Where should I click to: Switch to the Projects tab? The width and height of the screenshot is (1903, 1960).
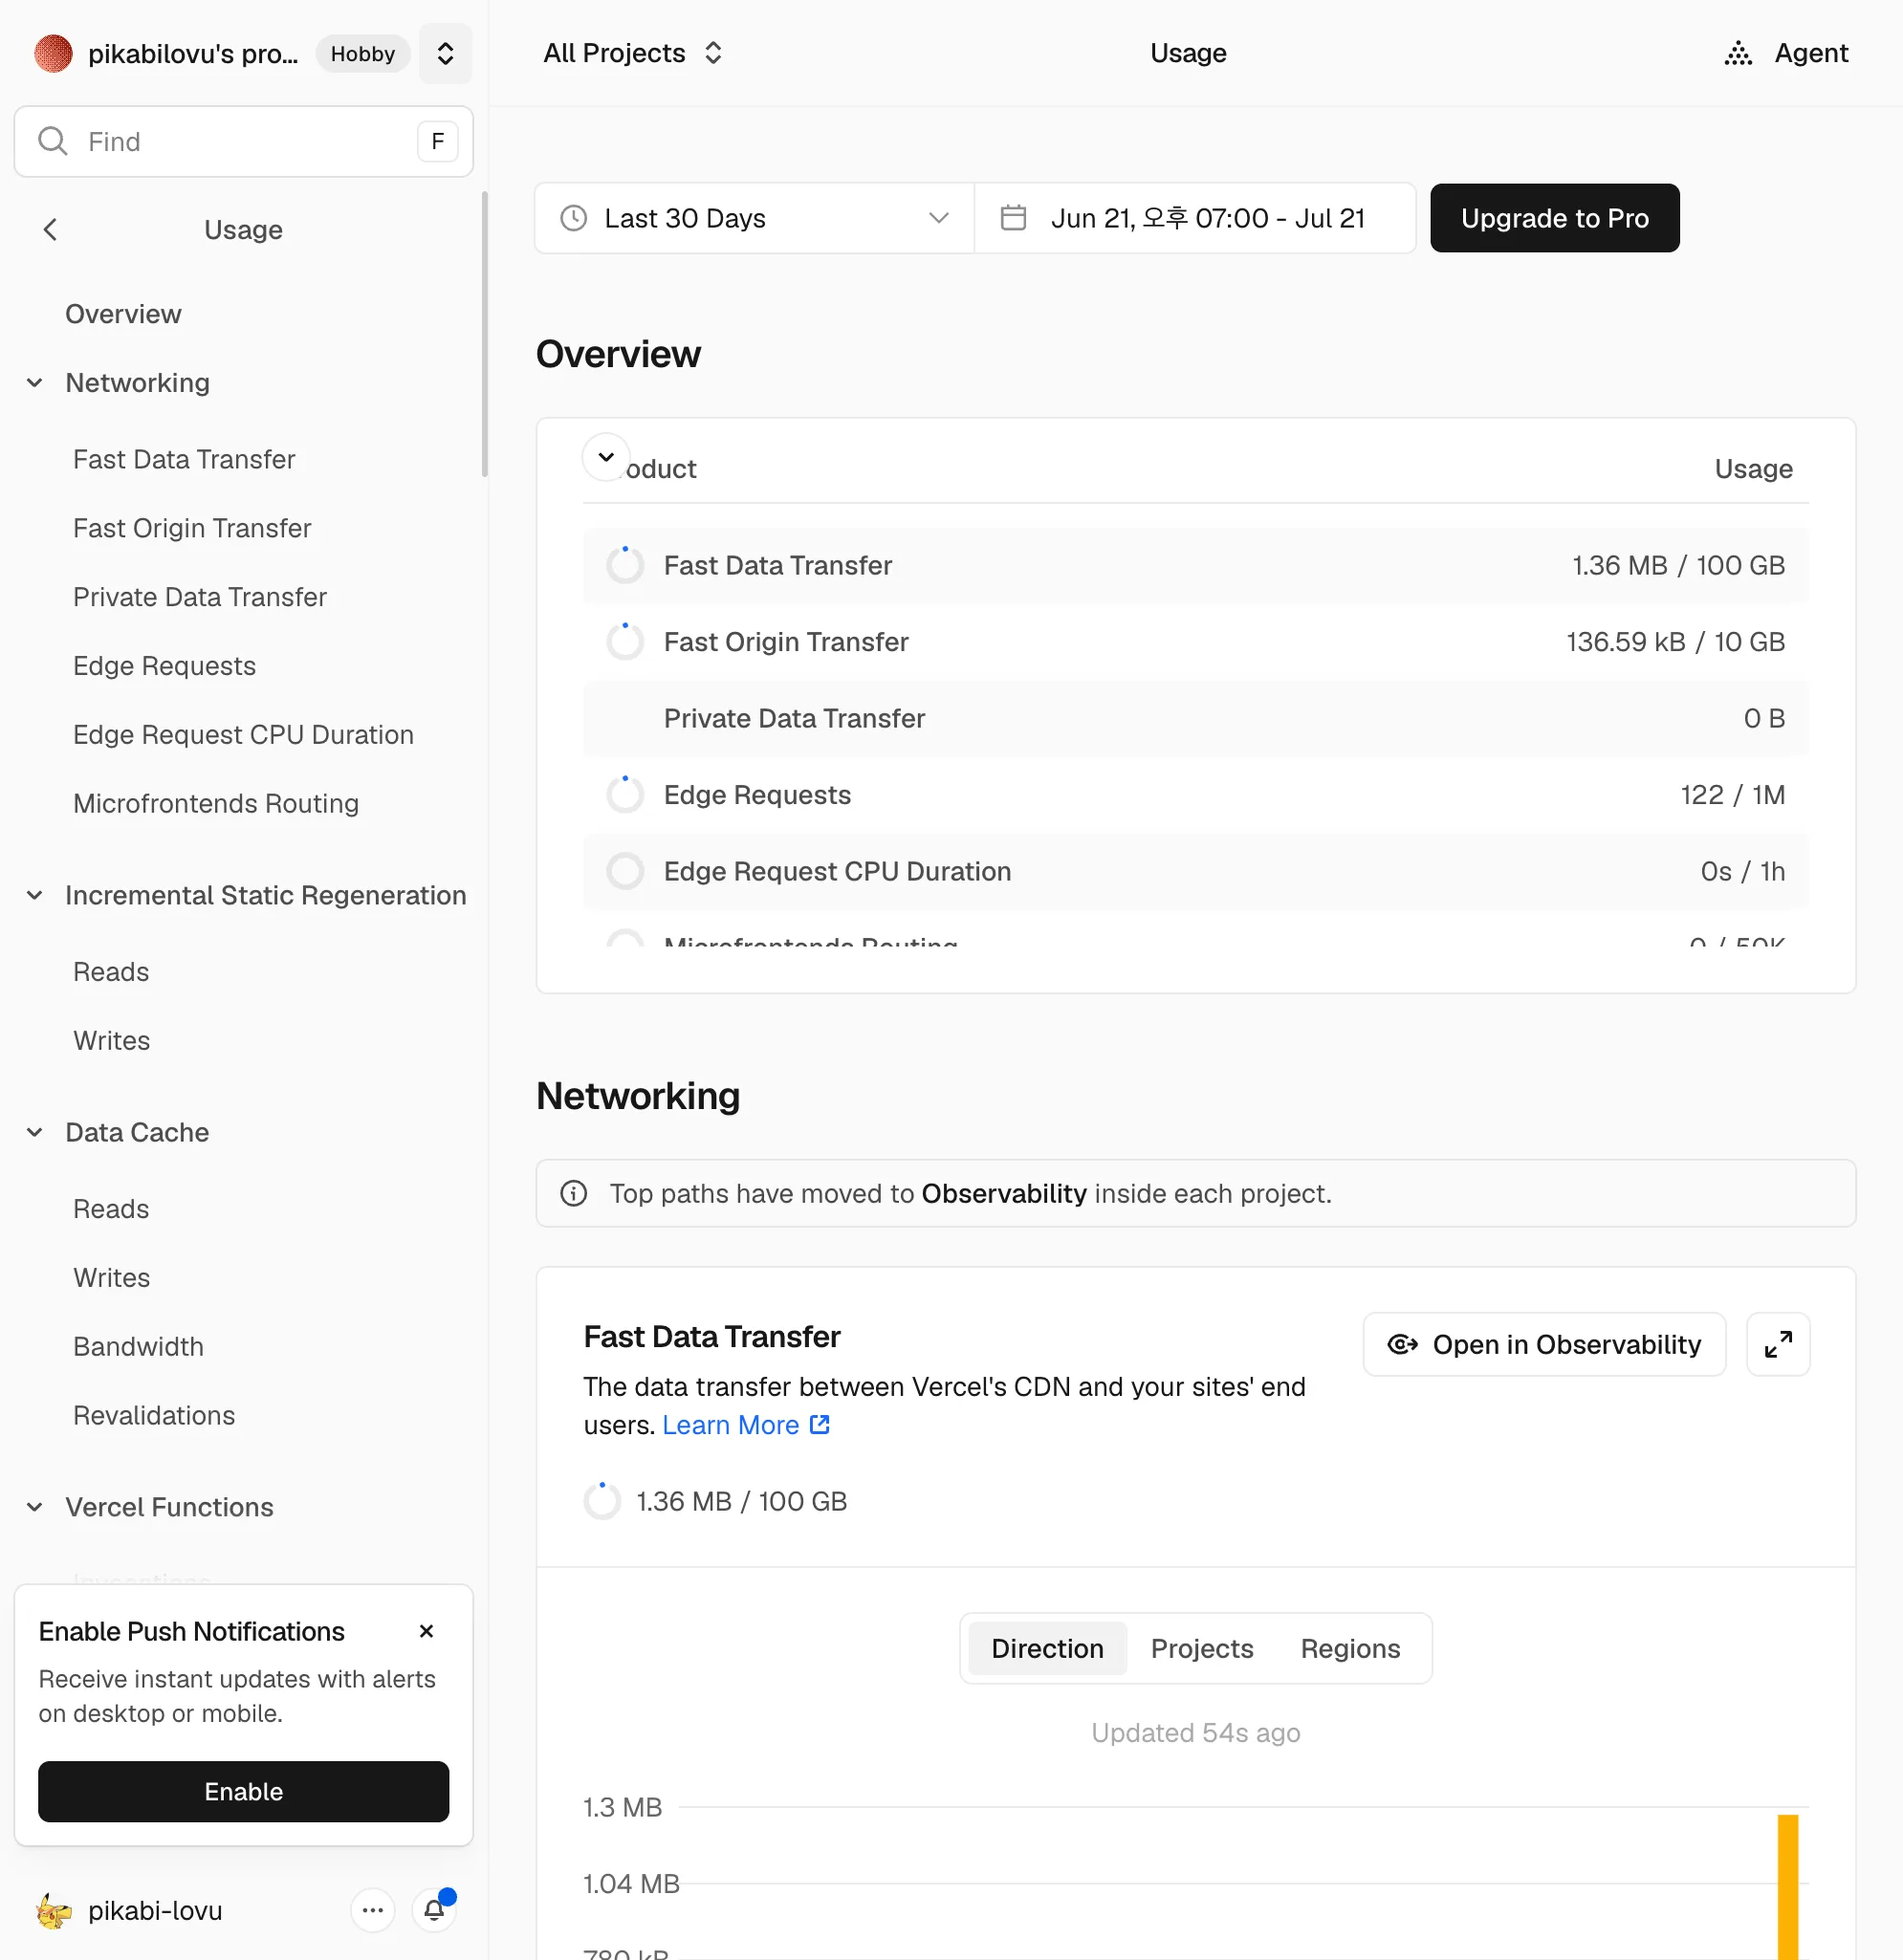click(1201, 1649)
